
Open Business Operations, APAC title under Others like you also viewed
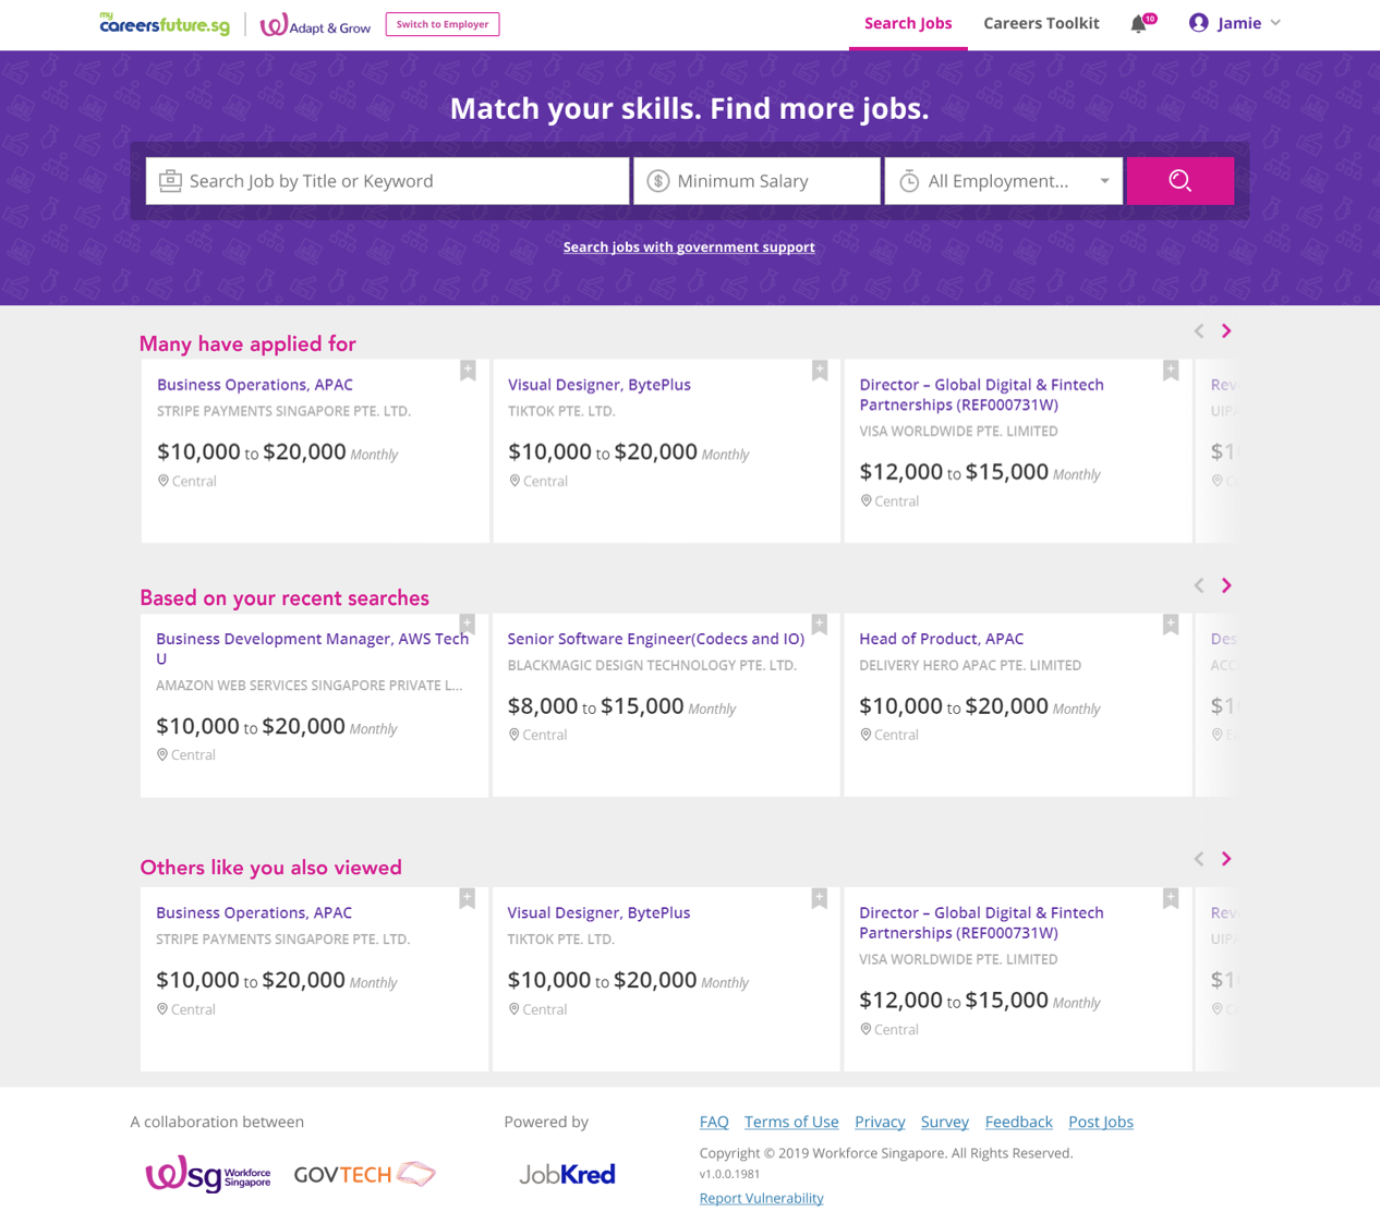pos(255,915)
